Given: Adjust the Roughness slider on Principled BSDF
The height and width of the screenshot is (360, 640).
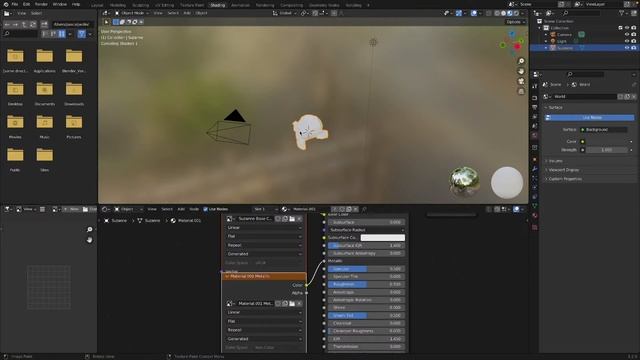Looking at the screenshot, I should tap(367, 284).
